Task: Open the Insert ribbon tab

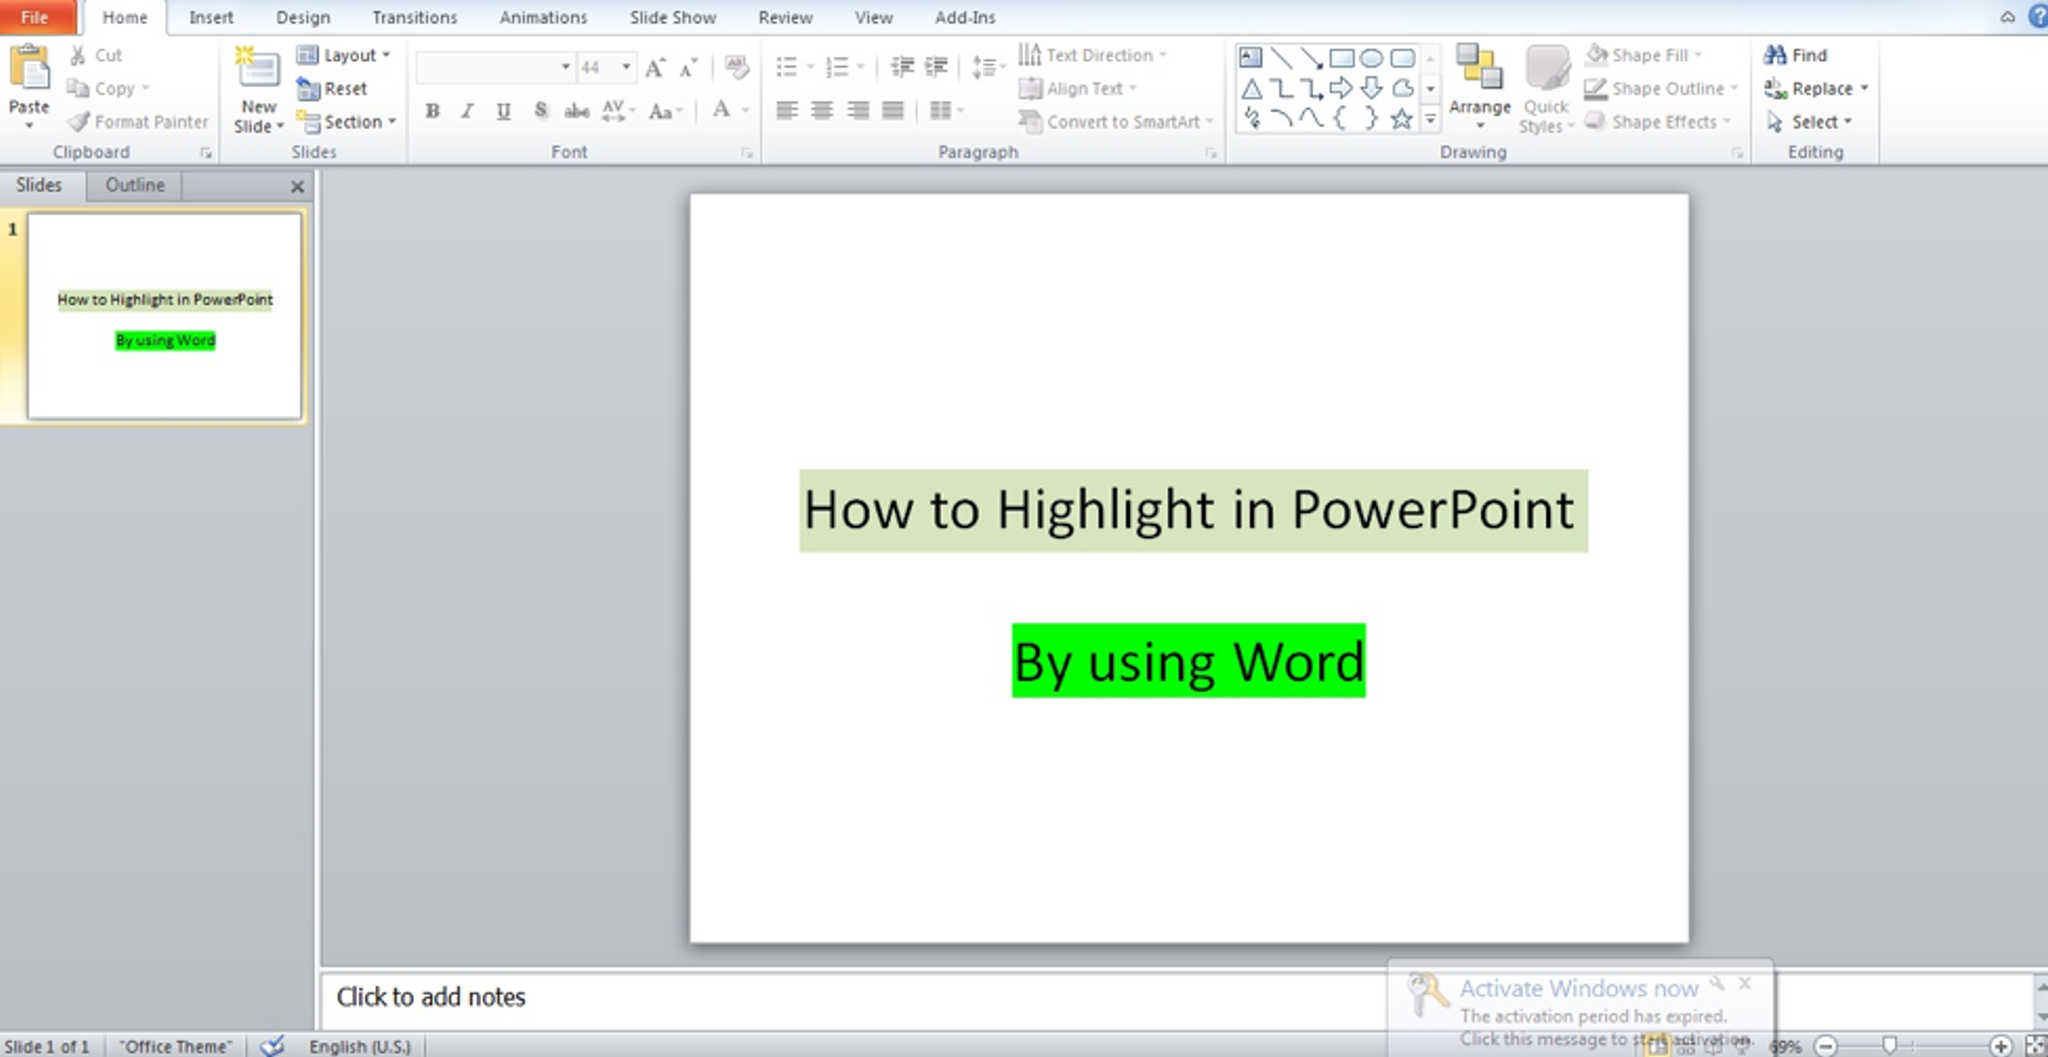Action: 211,17
